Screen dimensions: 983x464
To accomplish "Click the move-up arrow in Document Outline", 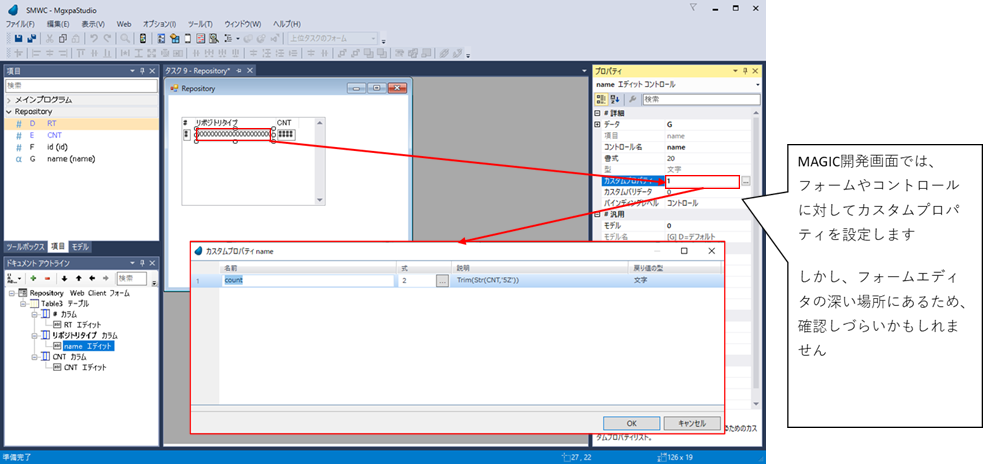I will [x=78, y=278].
